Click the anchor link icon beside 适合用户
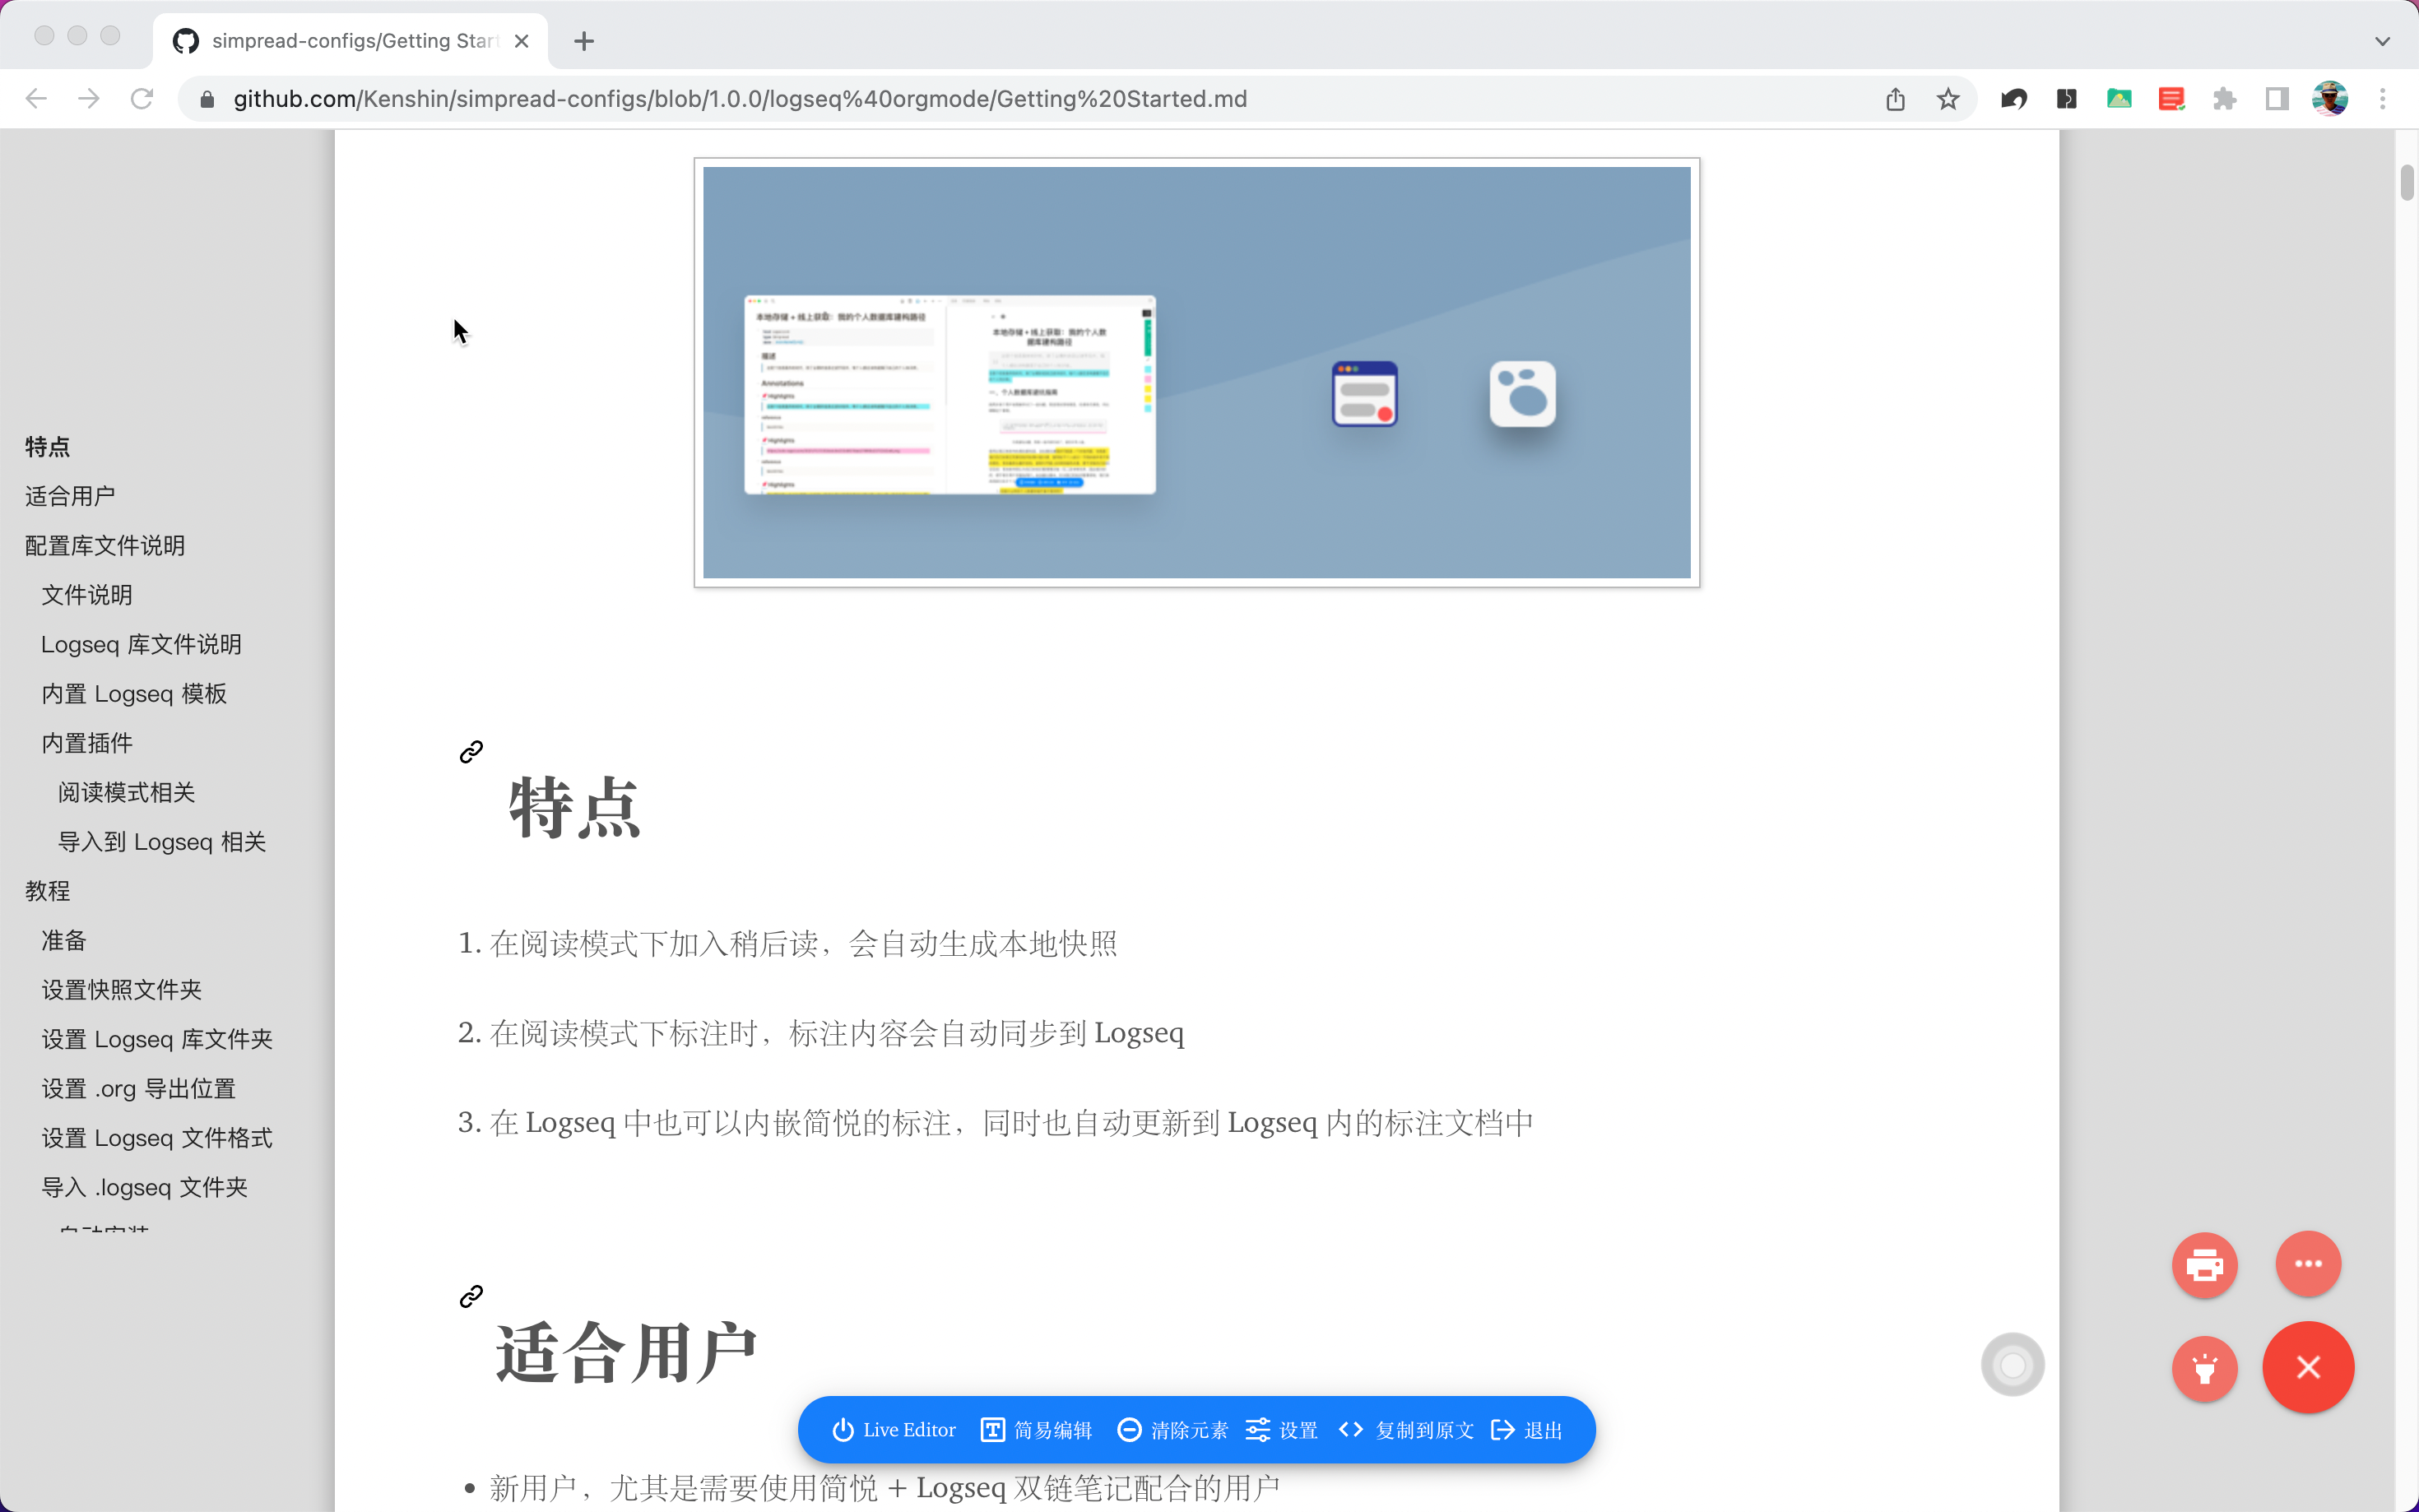 [x=471, y=1297]
